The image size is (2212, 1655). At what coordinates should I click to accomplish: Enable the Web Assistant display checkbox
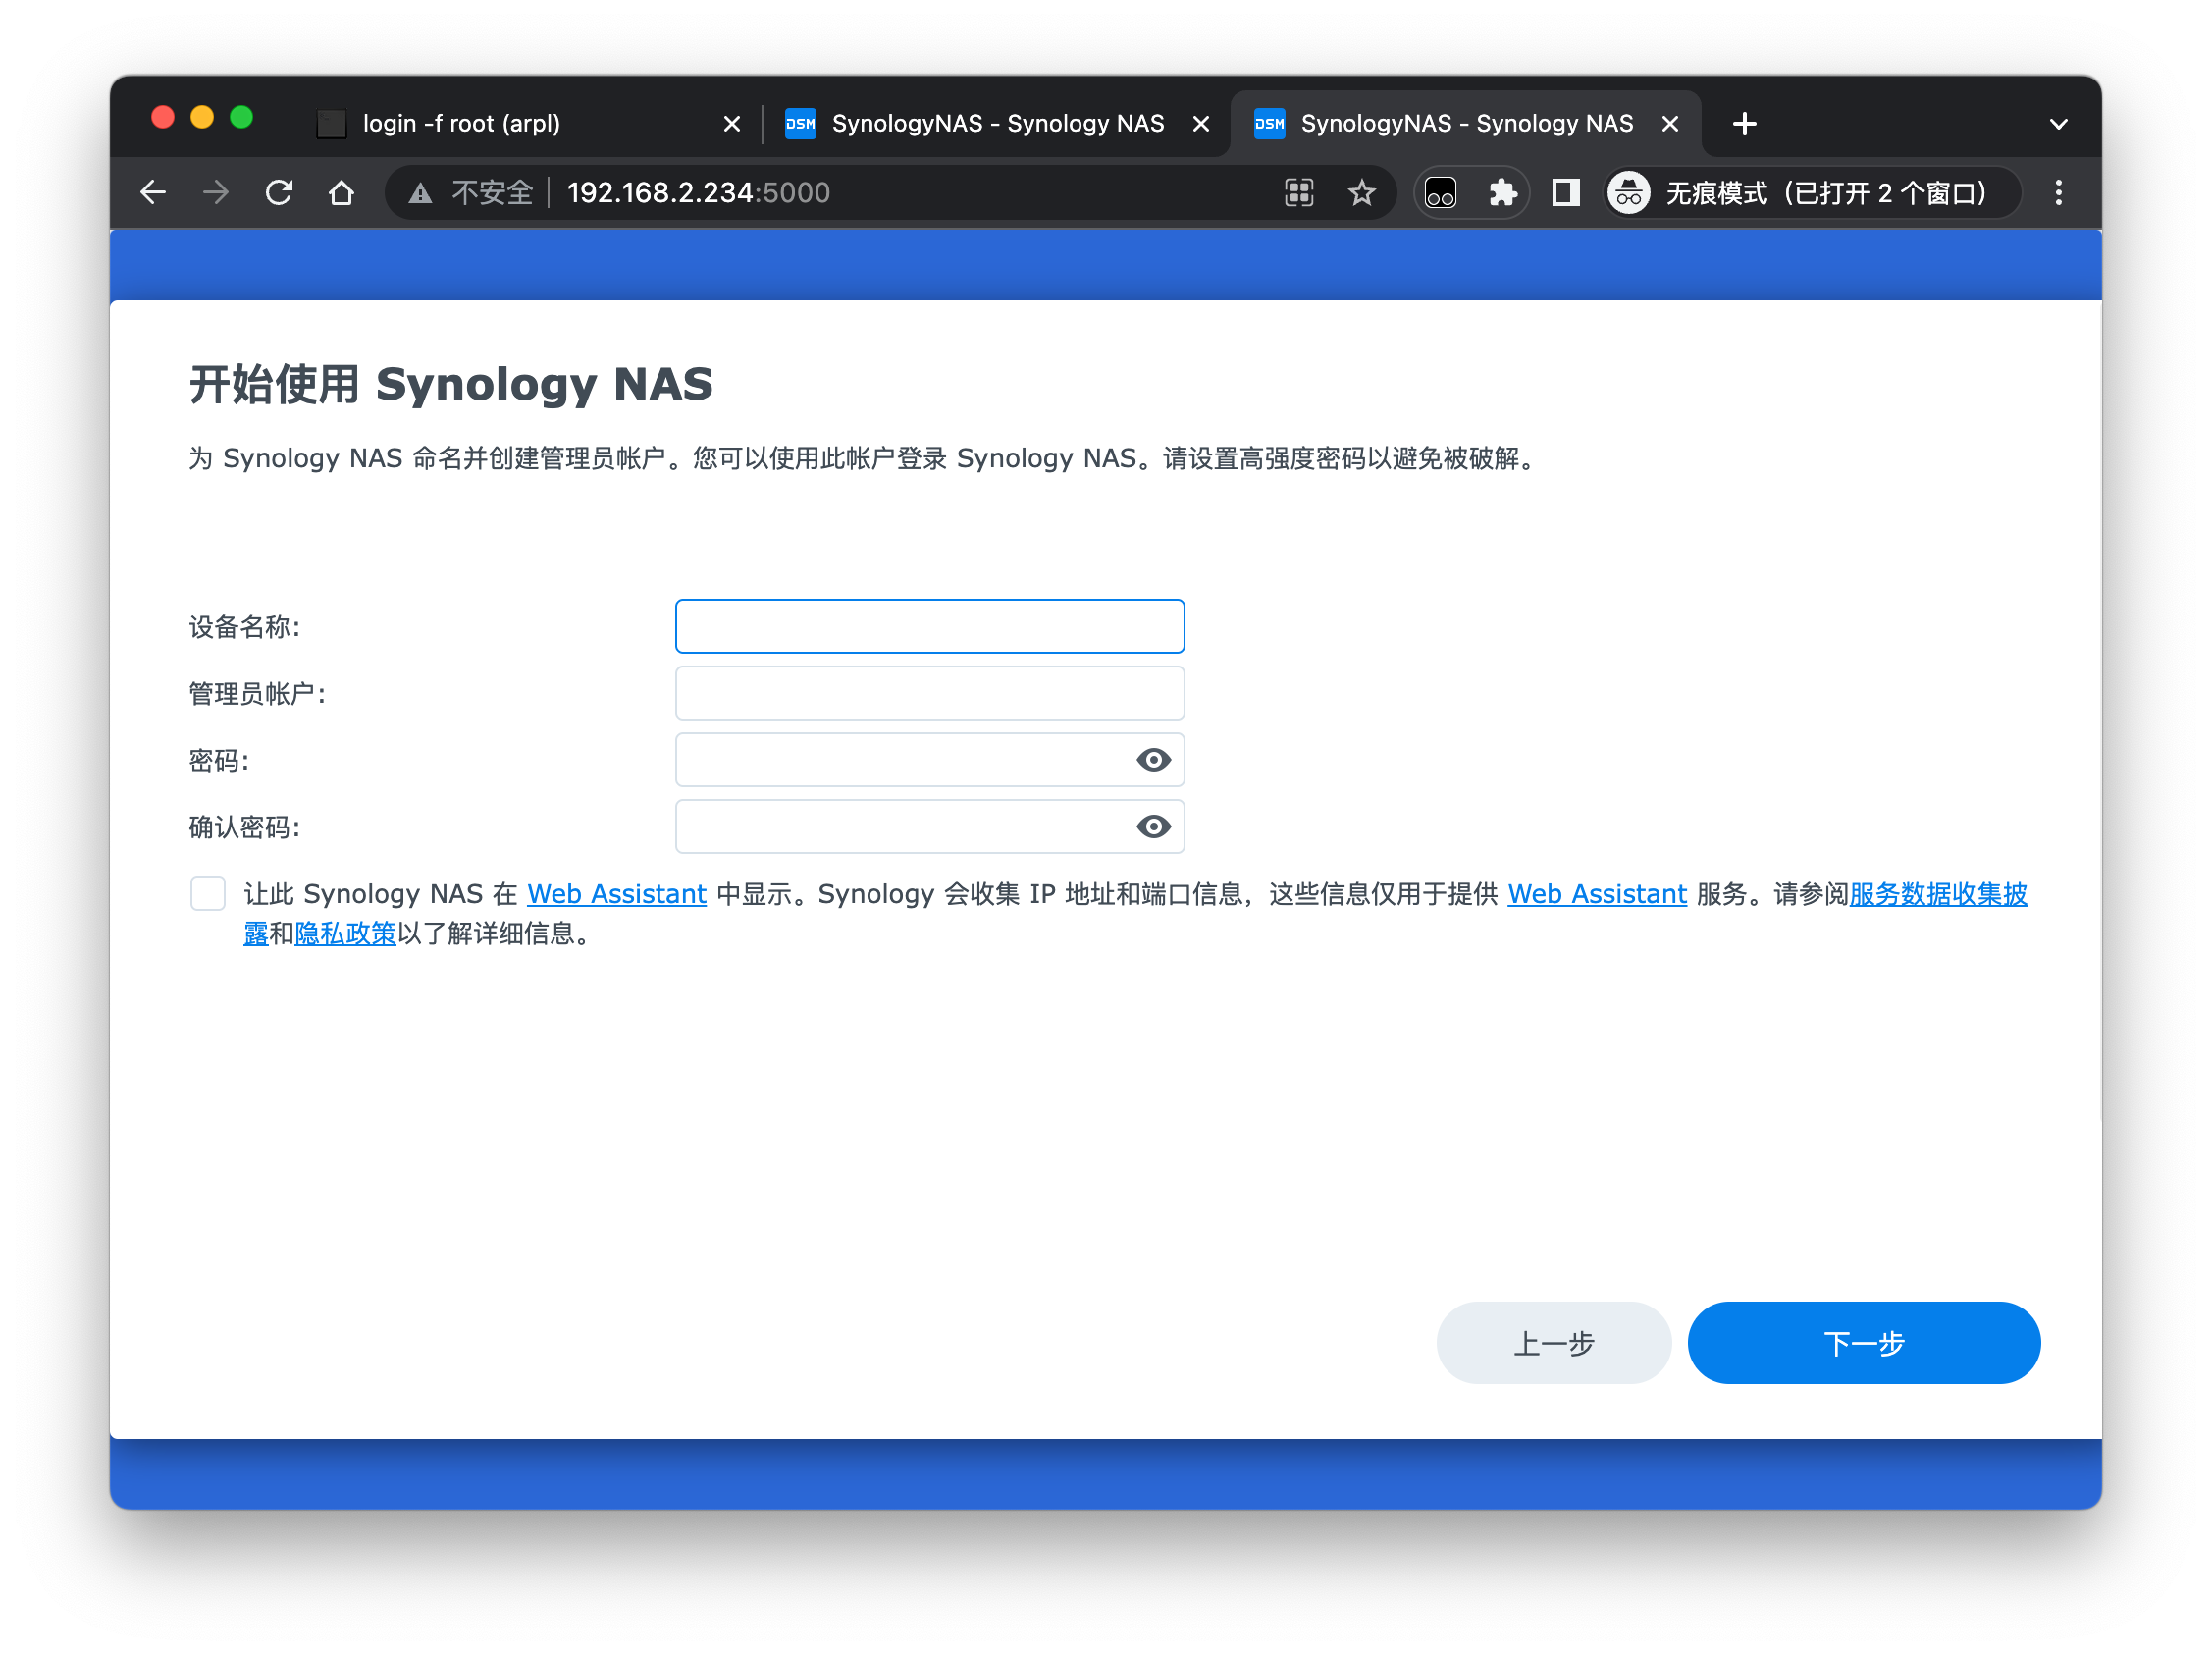pos(208,893)
